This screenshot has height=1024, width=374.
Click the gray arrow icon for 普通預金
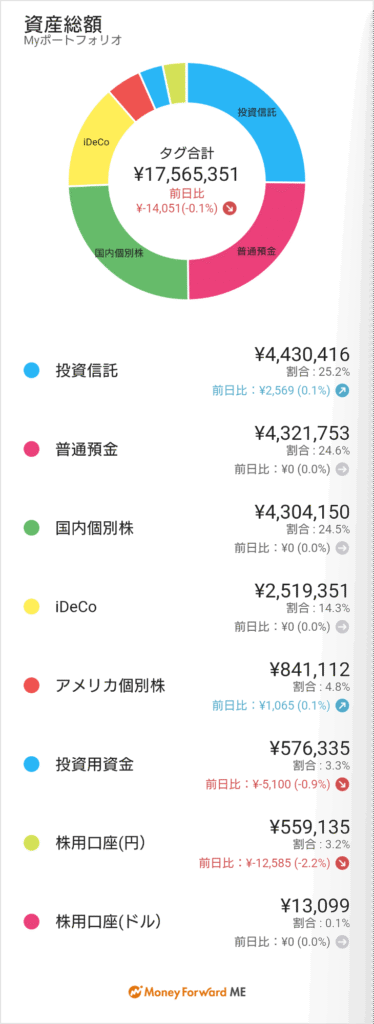click(x=342, y=470)
